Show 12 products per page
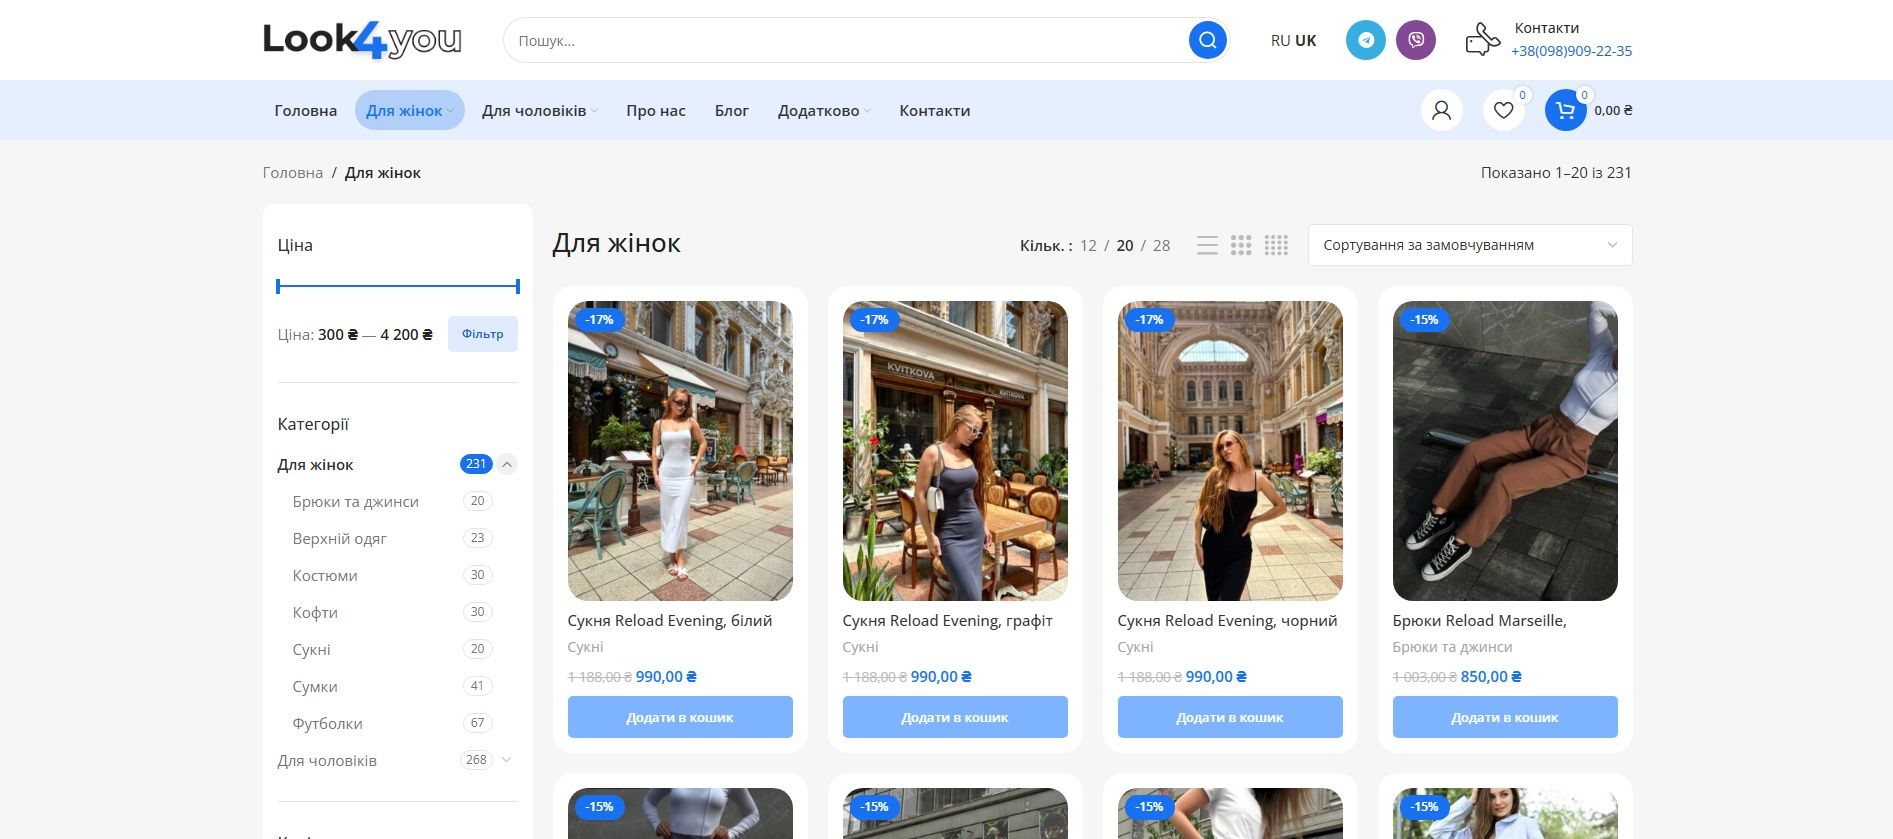The height and width of the screenshot is (839, 1893). pyautogui.click(x=1088, y=245)
